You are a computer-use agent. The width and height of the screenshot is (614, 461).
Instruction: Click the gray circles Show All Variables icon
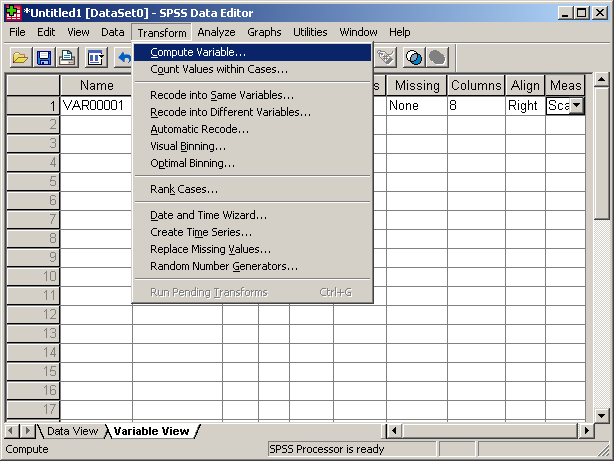click(437, 57)
